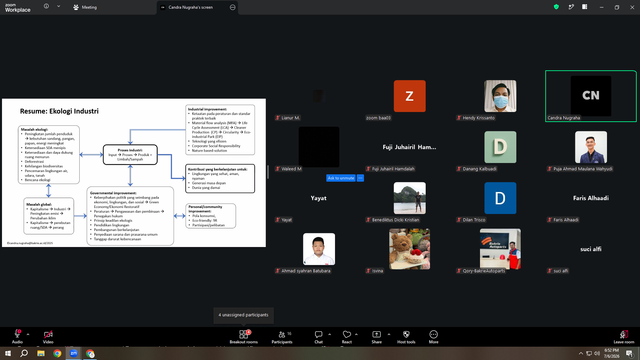Select Waleed M's black video tile
Image resolution: width=640 pixels, height=360 pixels.
coord(319,147)
